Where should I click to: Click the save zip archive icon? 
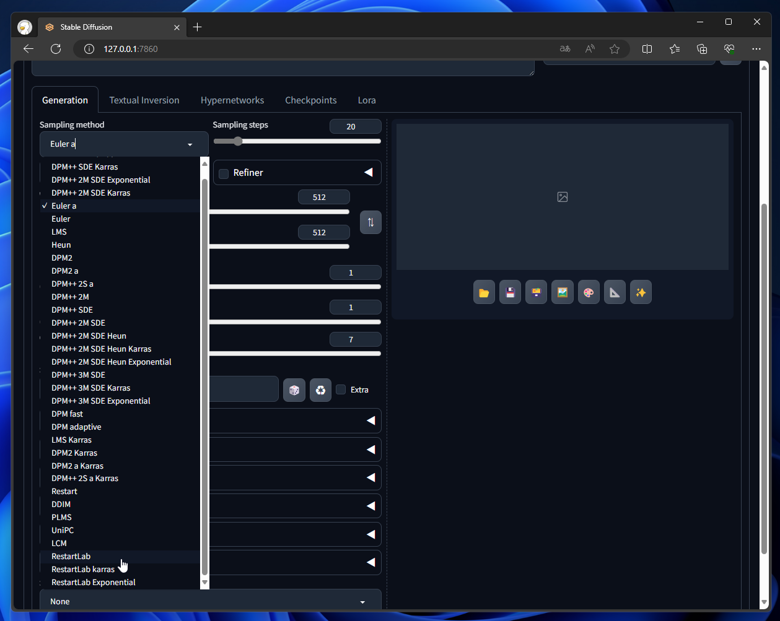(x=536, y=293)
